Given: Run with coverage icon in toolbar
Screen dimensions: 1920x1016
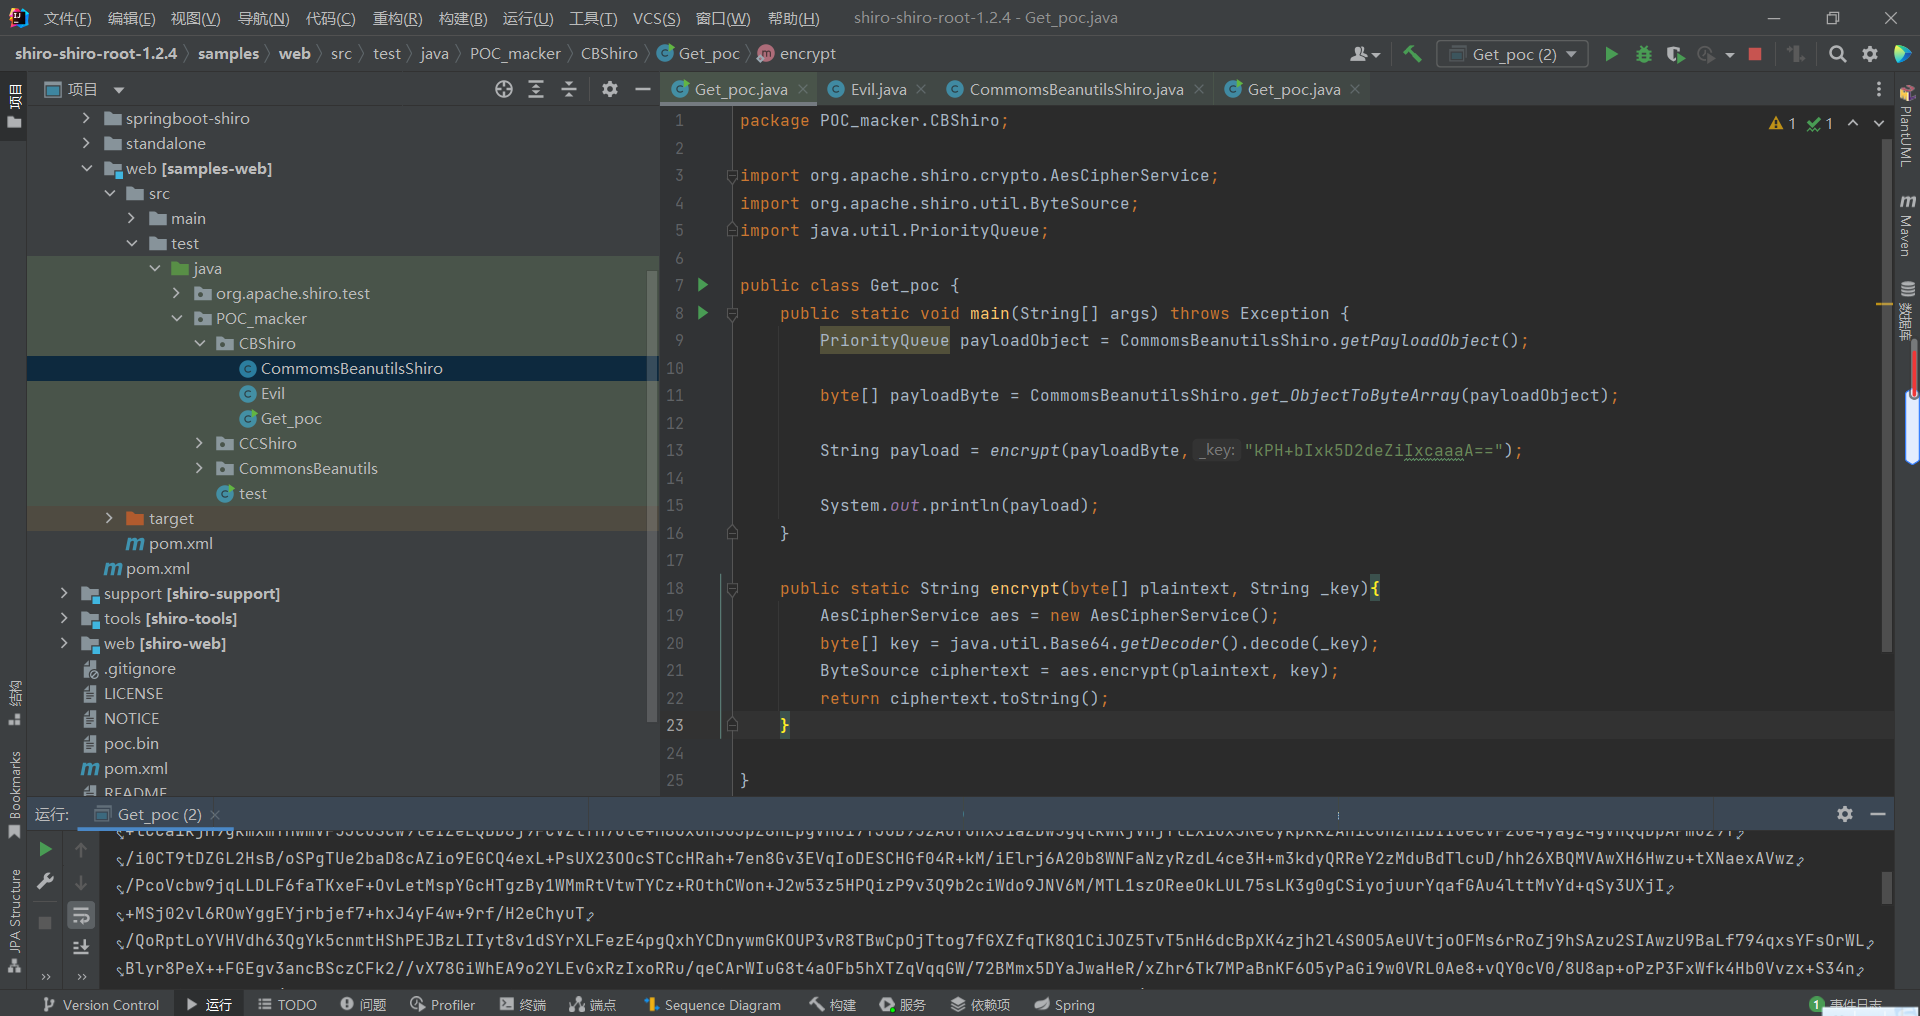Looking at the screenshot, I should coord(1675,54).
